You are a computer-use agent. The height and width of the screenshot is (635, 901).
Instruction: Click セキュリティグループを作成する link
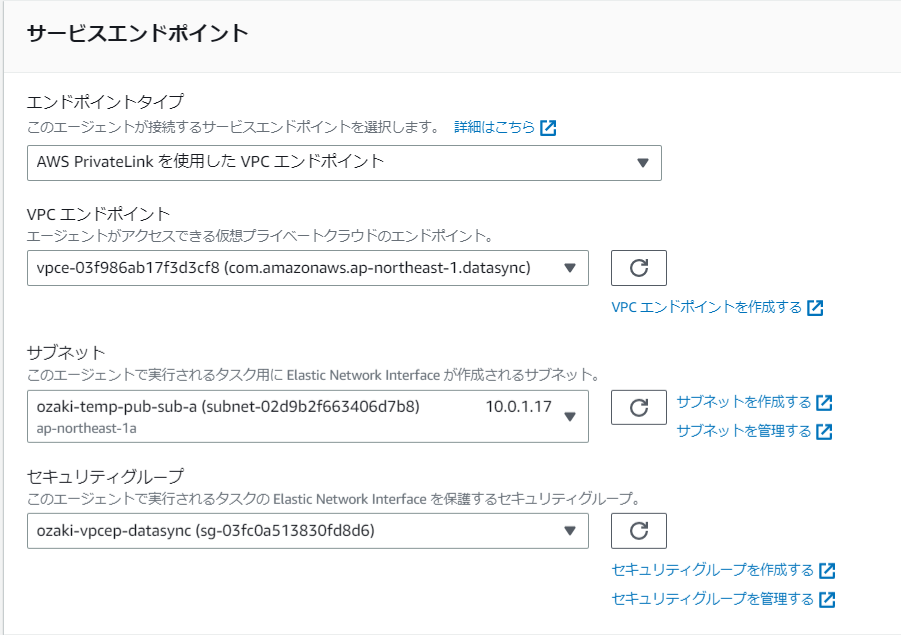click(x=713, y=570)
